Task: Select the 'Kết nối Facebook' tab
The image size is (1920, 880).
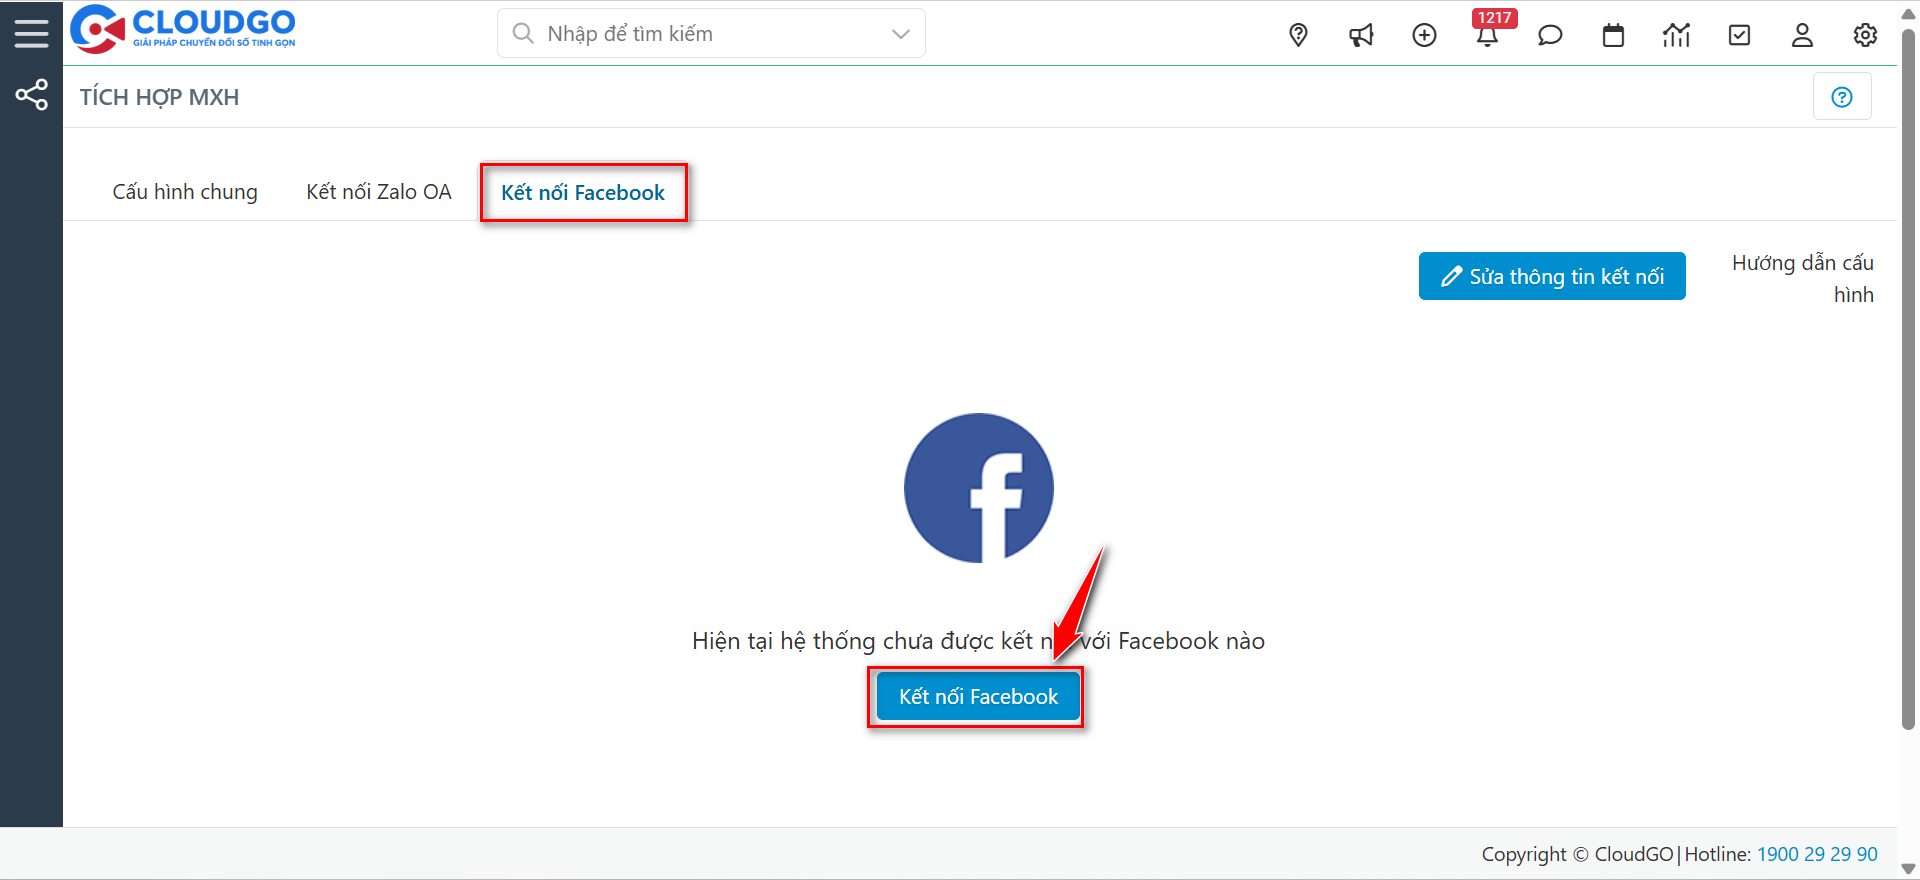Action: click(583, 193)
